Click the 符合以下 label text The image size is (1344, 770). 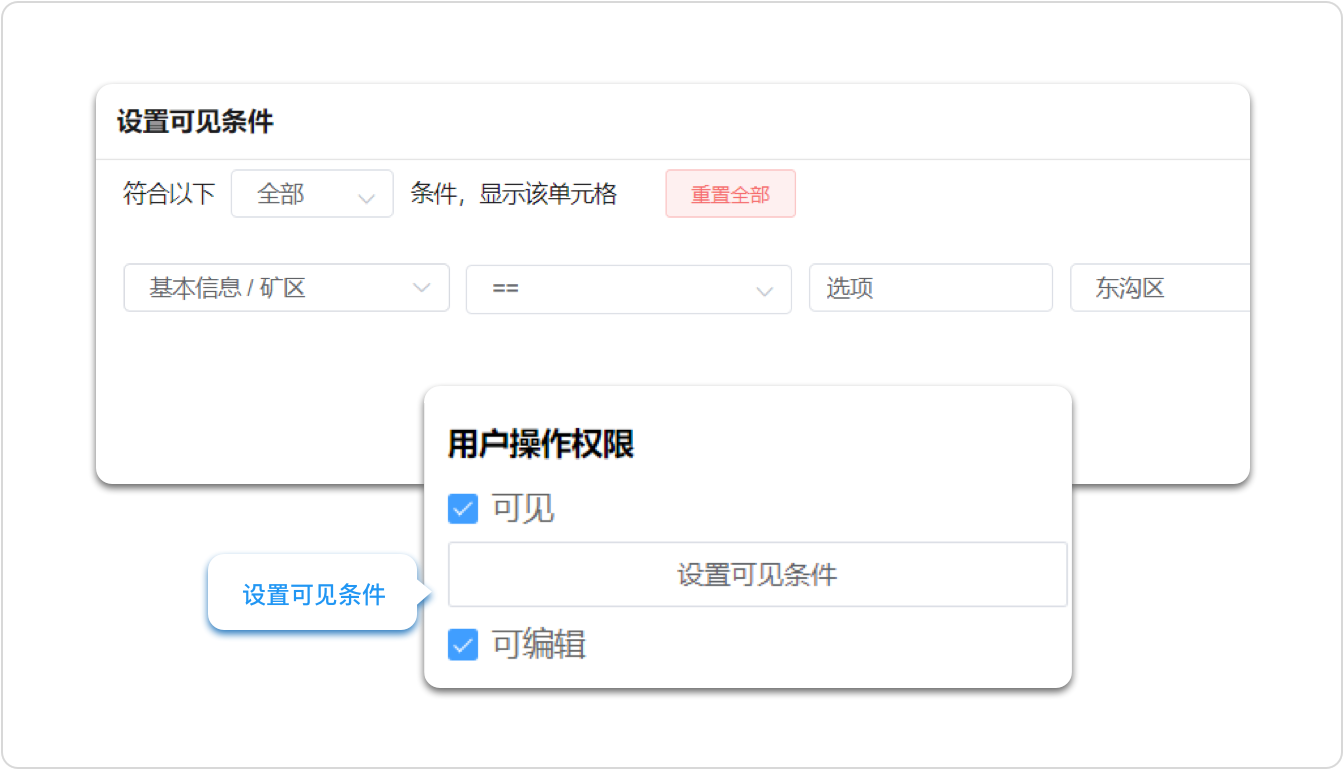coord(169,194)
